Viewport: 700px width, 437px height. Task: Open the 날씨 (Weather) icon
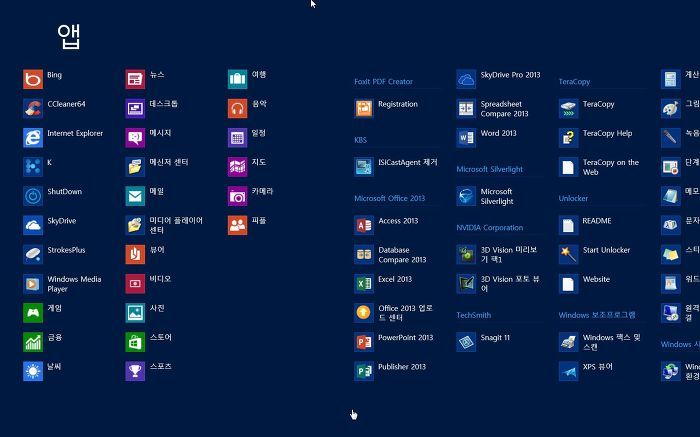[33, 371]
